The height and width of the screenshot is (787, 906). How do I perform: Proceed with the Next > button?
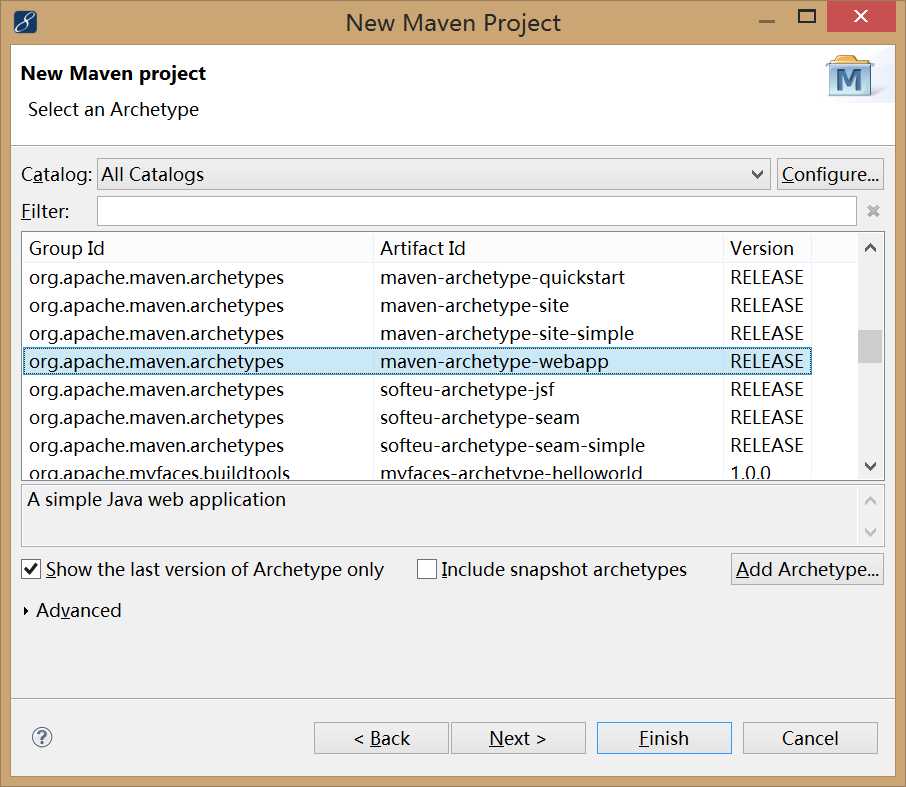point(518,738)
